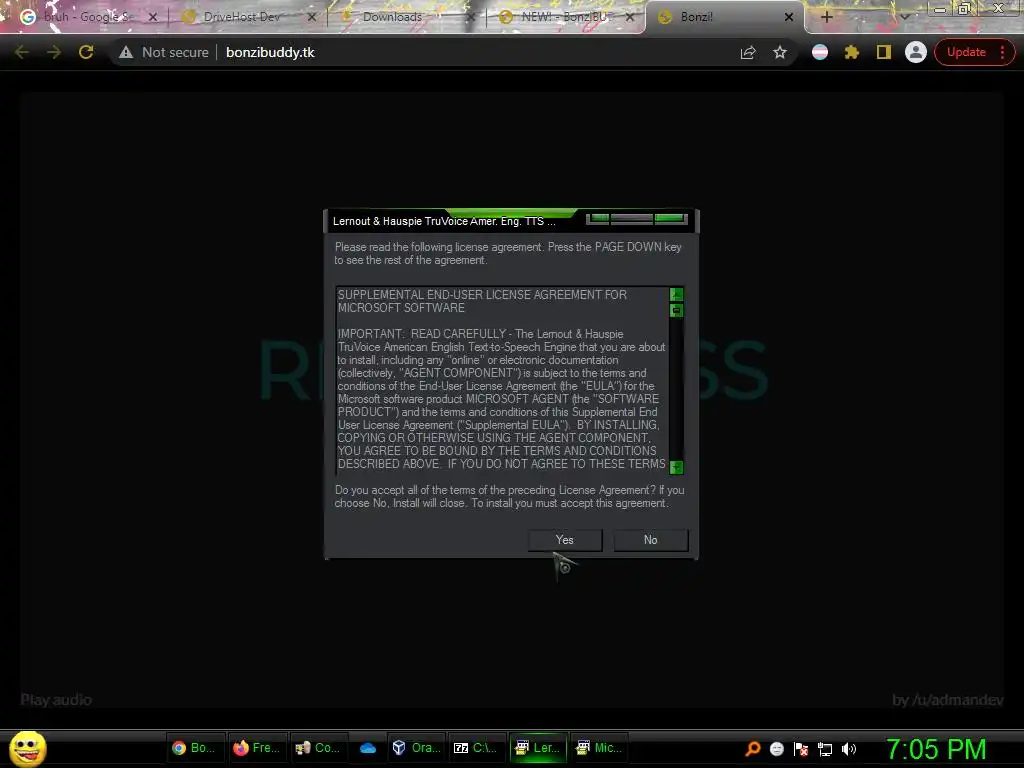Viewport: 1024px width, 768px height.
Task: Decline the license agreement with No
Action: click(650, 540)
